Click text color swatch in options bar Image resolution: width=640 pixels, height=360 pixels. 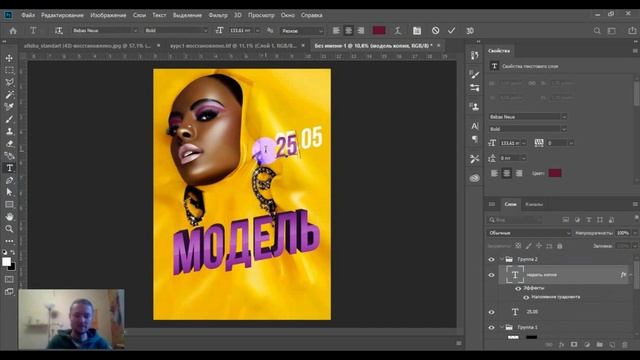pyautogui.click(x=379, y=31)
